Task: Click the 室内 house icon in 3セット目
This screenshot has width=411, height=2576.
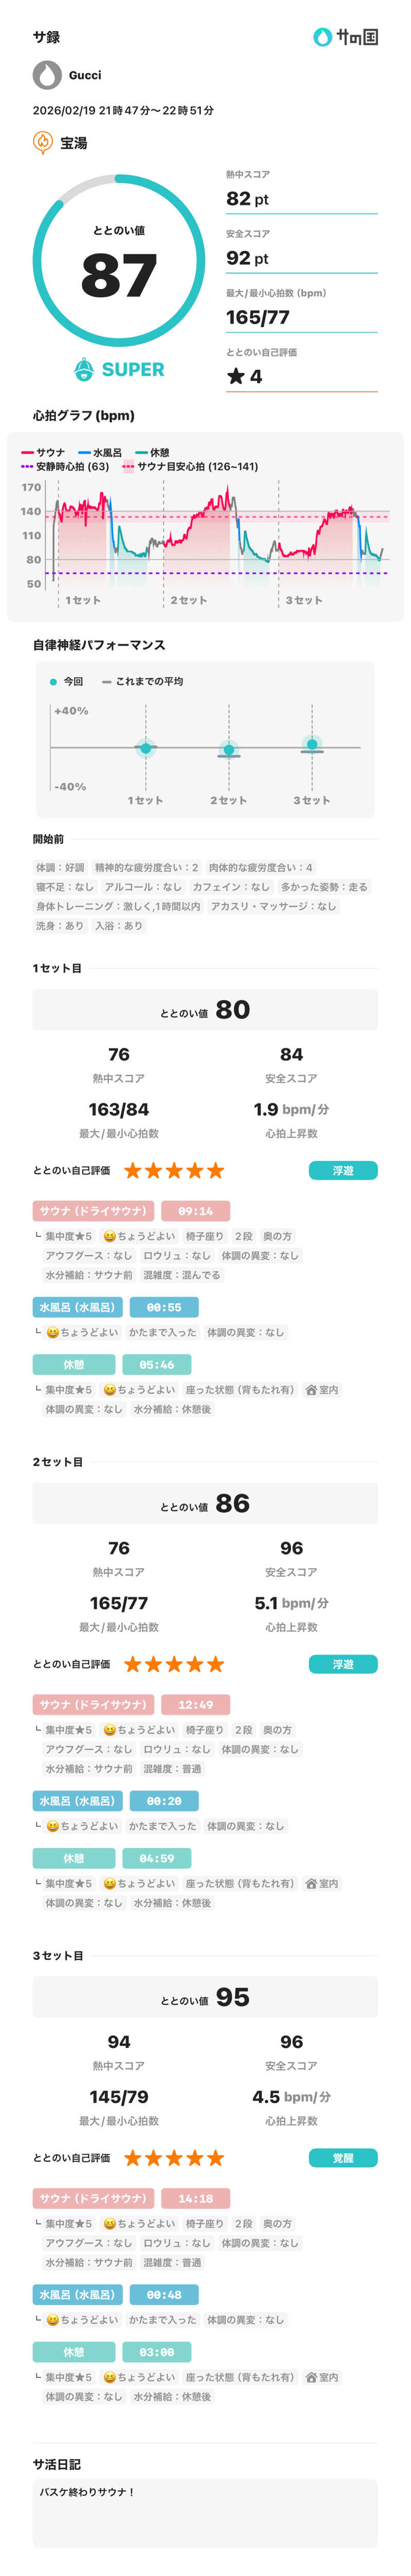Action: (x=311, y=2377)
